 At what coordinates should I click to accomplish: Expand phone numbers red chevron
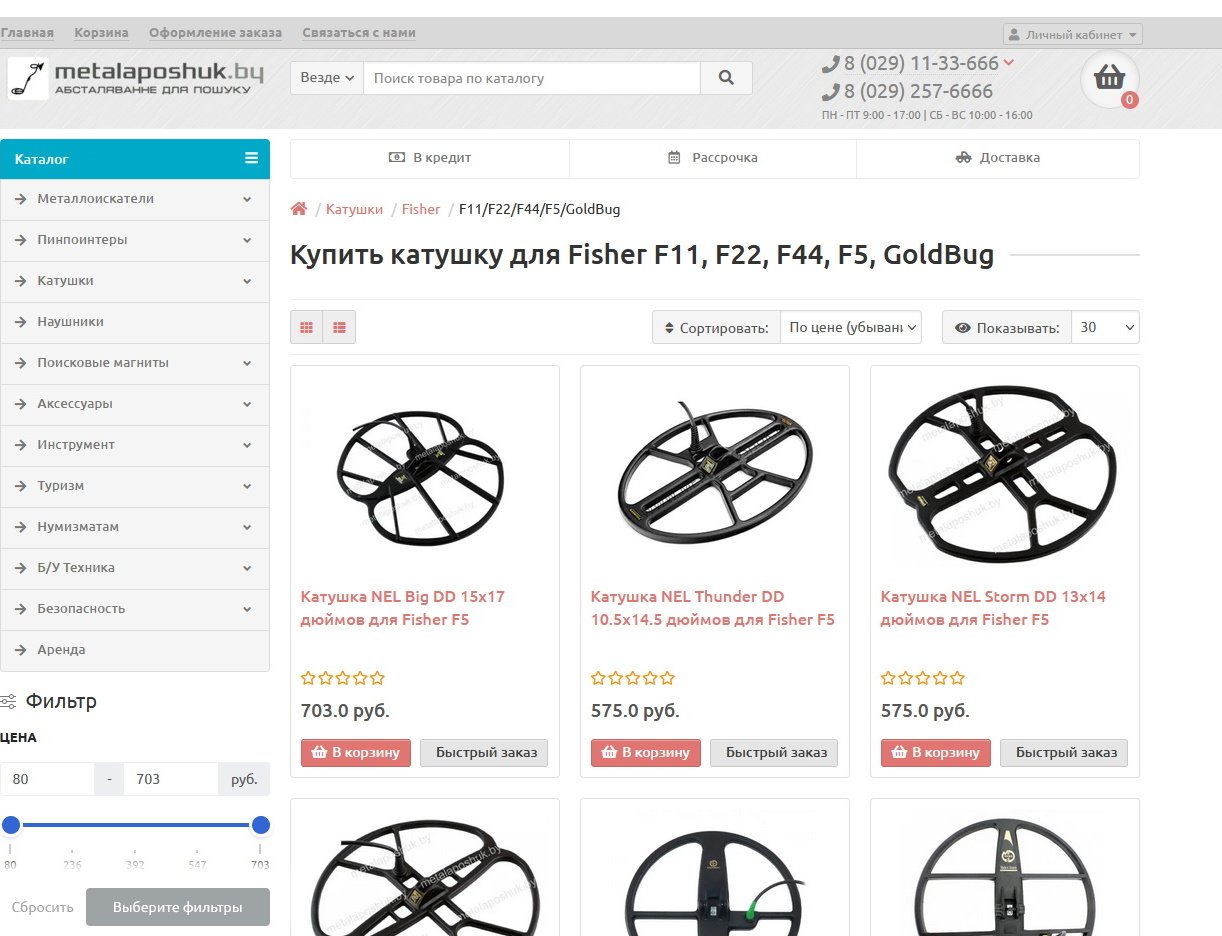pyautogui.click(x=1009, y=63)
